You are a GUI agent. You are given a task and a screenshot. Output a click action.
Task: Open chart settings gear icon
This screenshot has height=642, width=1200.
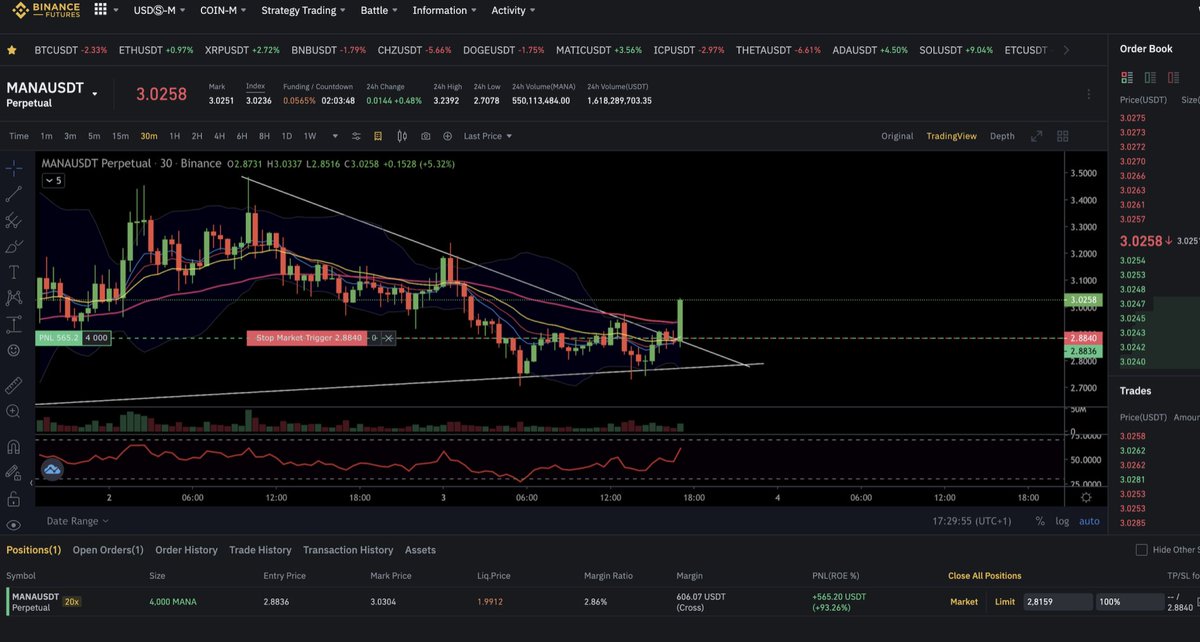tap(1087, 497)
